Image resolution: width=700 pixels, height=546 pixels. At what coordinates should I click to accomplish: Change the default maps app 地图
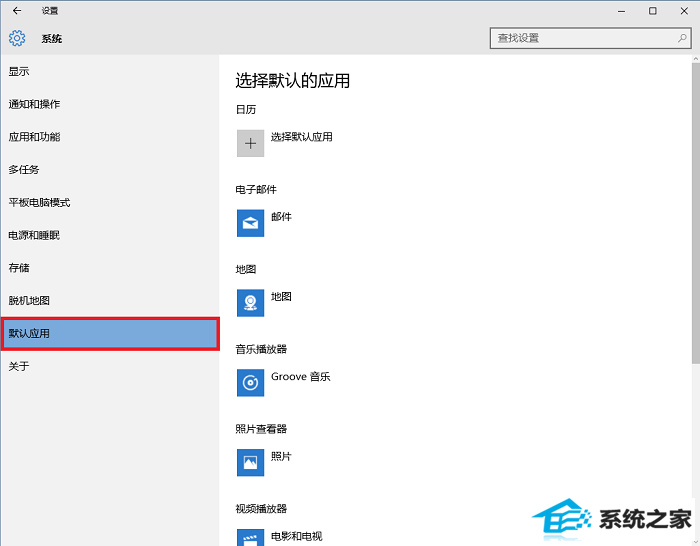[x=281, y=297]
